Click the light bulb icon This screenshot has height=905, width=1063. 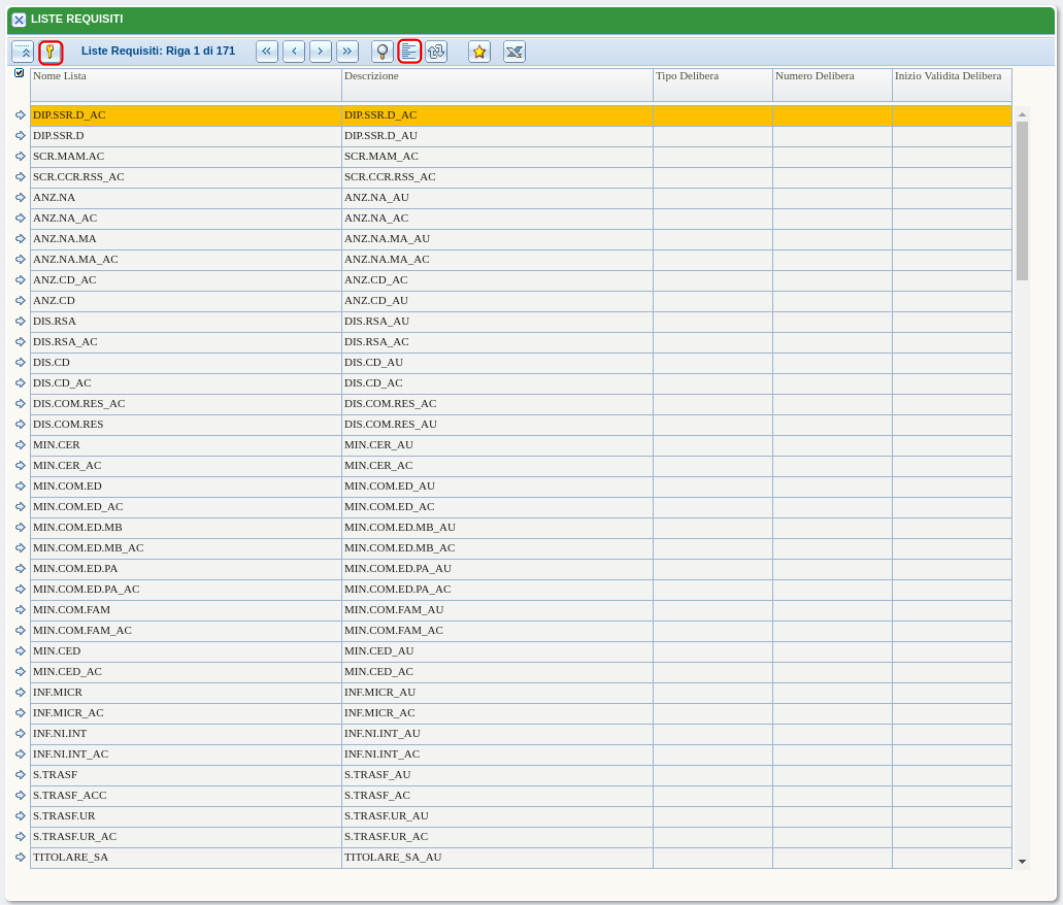click(382, 52)
